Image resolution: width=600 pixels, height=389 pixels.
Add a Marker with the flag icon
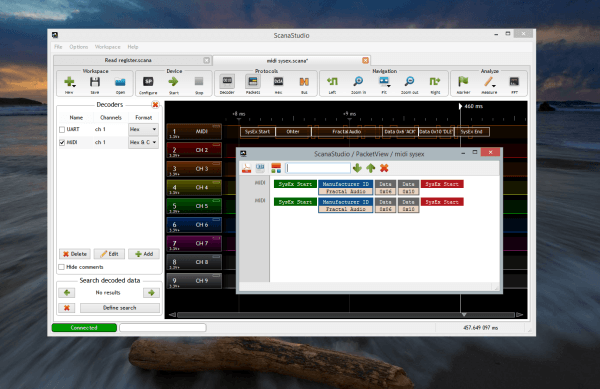click(x=463, y=81)
